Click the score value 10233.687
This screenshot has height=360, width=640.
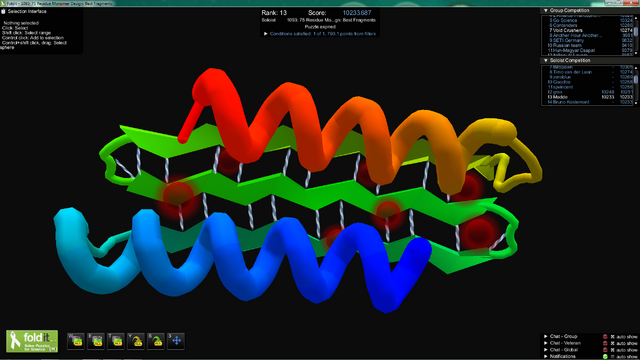pos(357,13)
